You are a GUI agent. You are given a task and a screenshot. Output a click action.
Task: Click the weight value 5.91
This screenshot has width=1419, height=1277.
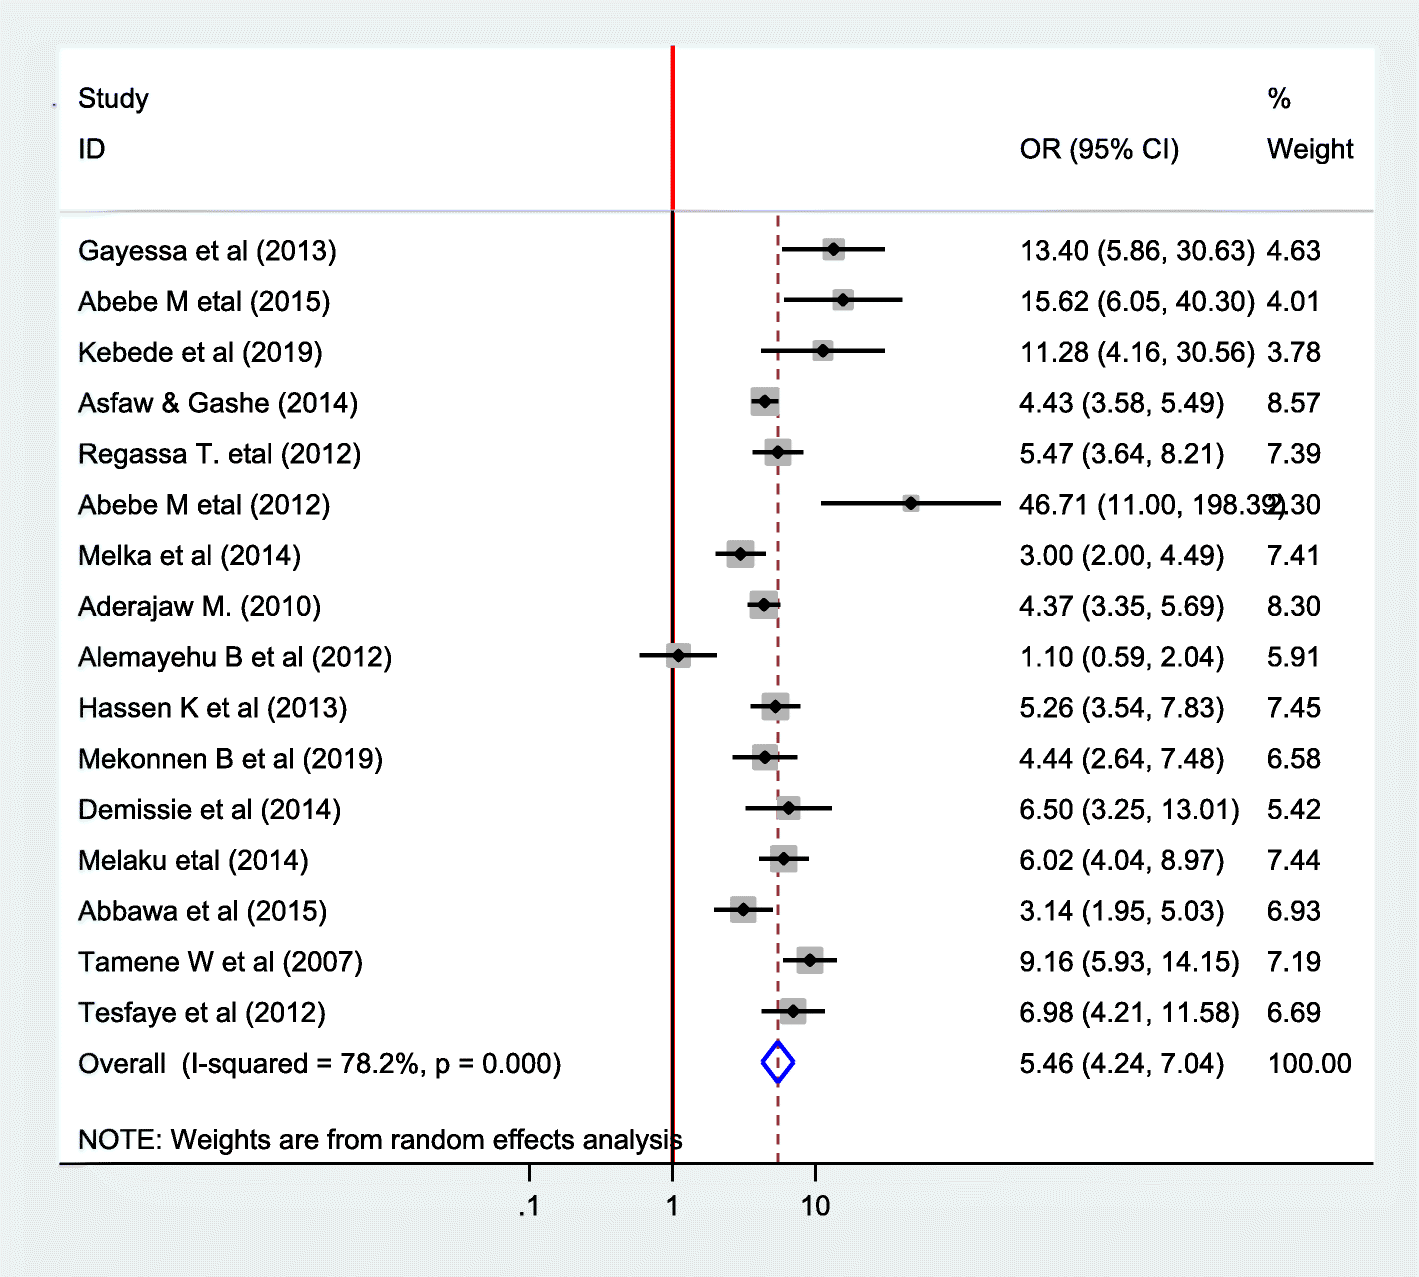(x=1294, y=657)
